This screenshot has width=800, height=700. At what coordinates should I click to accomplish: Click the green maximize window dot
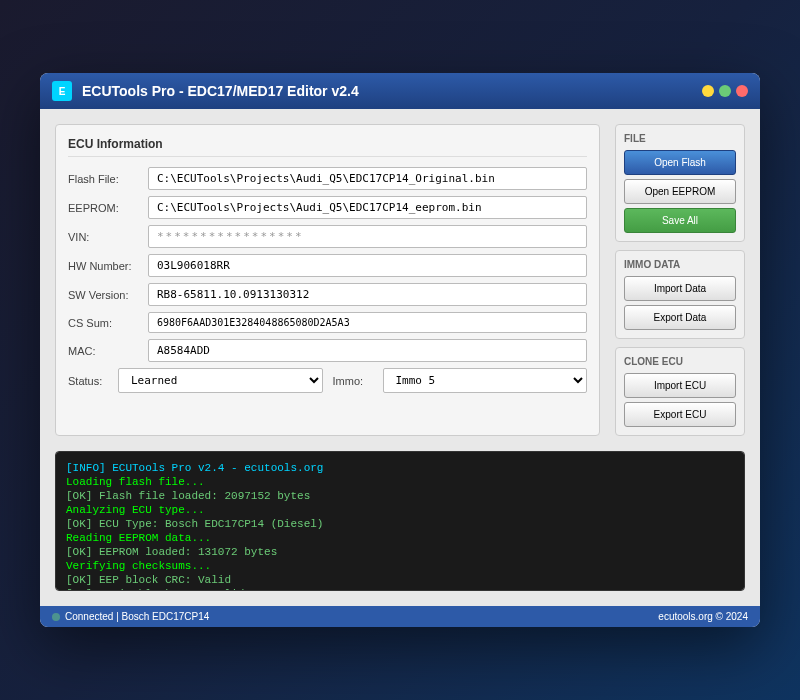pyautogui.click(x=725, y=91)
